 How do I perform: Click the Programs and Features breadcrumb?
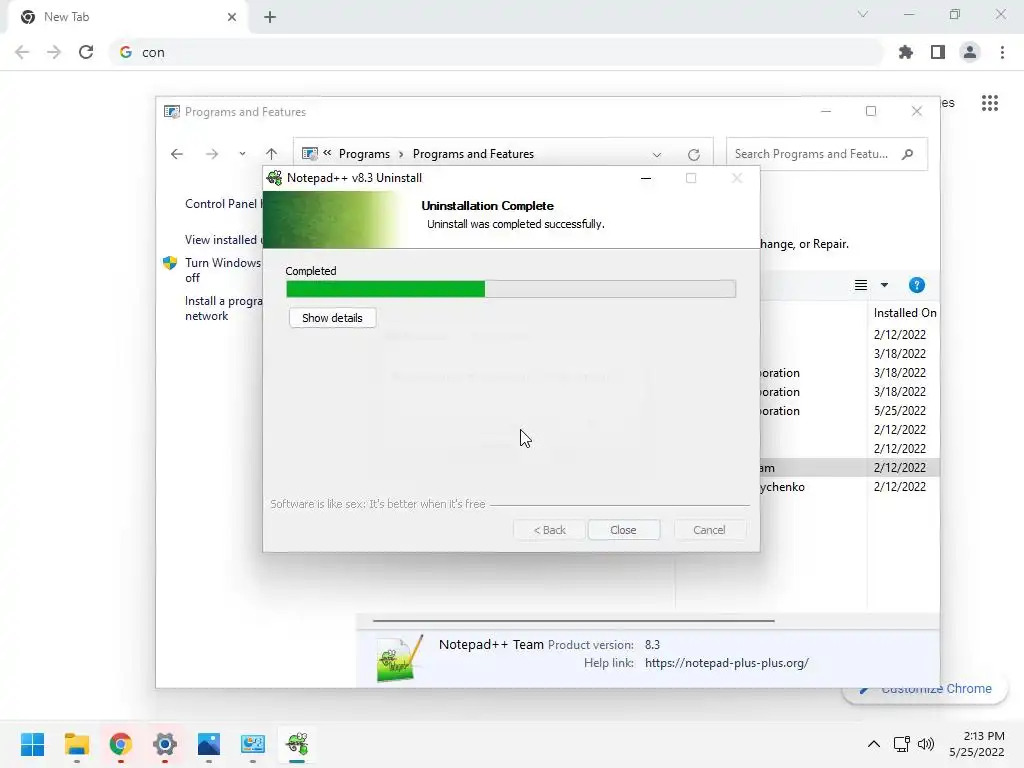coord(473,154)
